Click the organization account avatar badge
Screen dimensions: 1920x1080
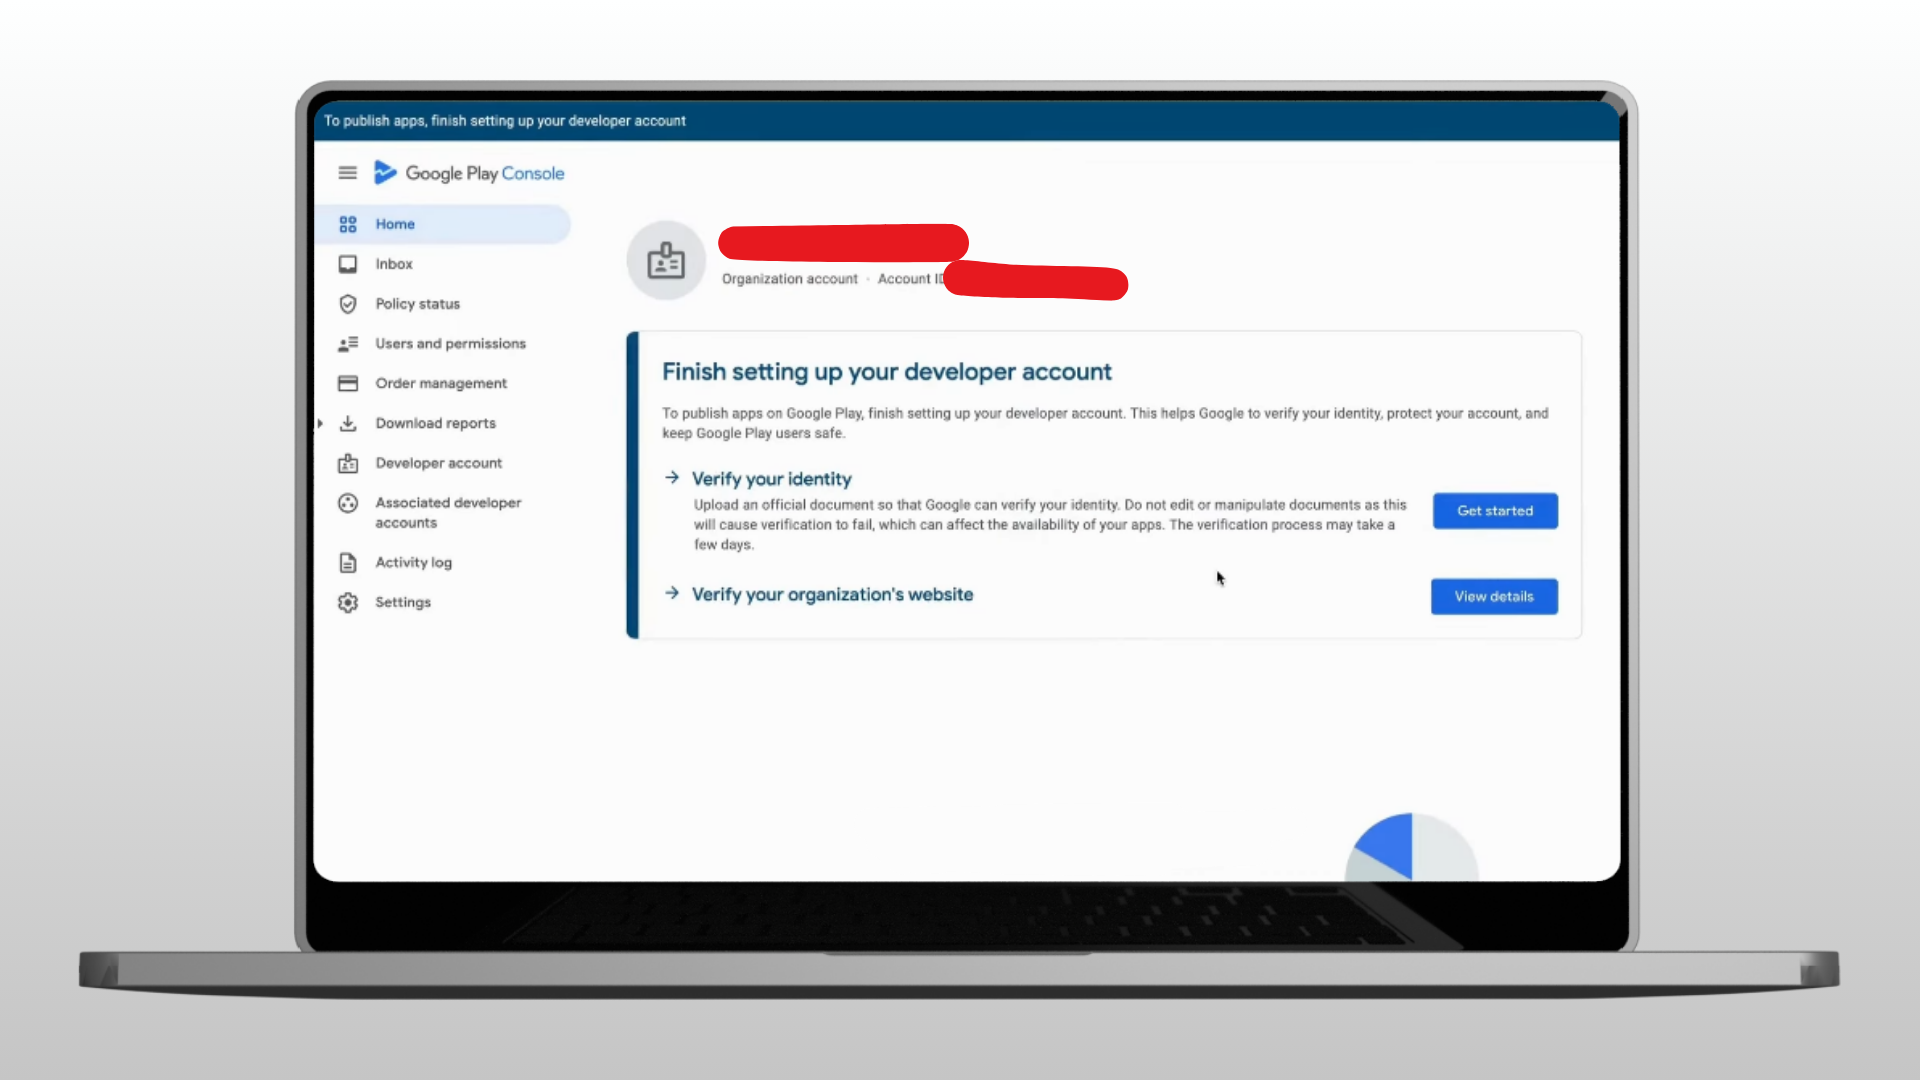(x=666, y=260)
